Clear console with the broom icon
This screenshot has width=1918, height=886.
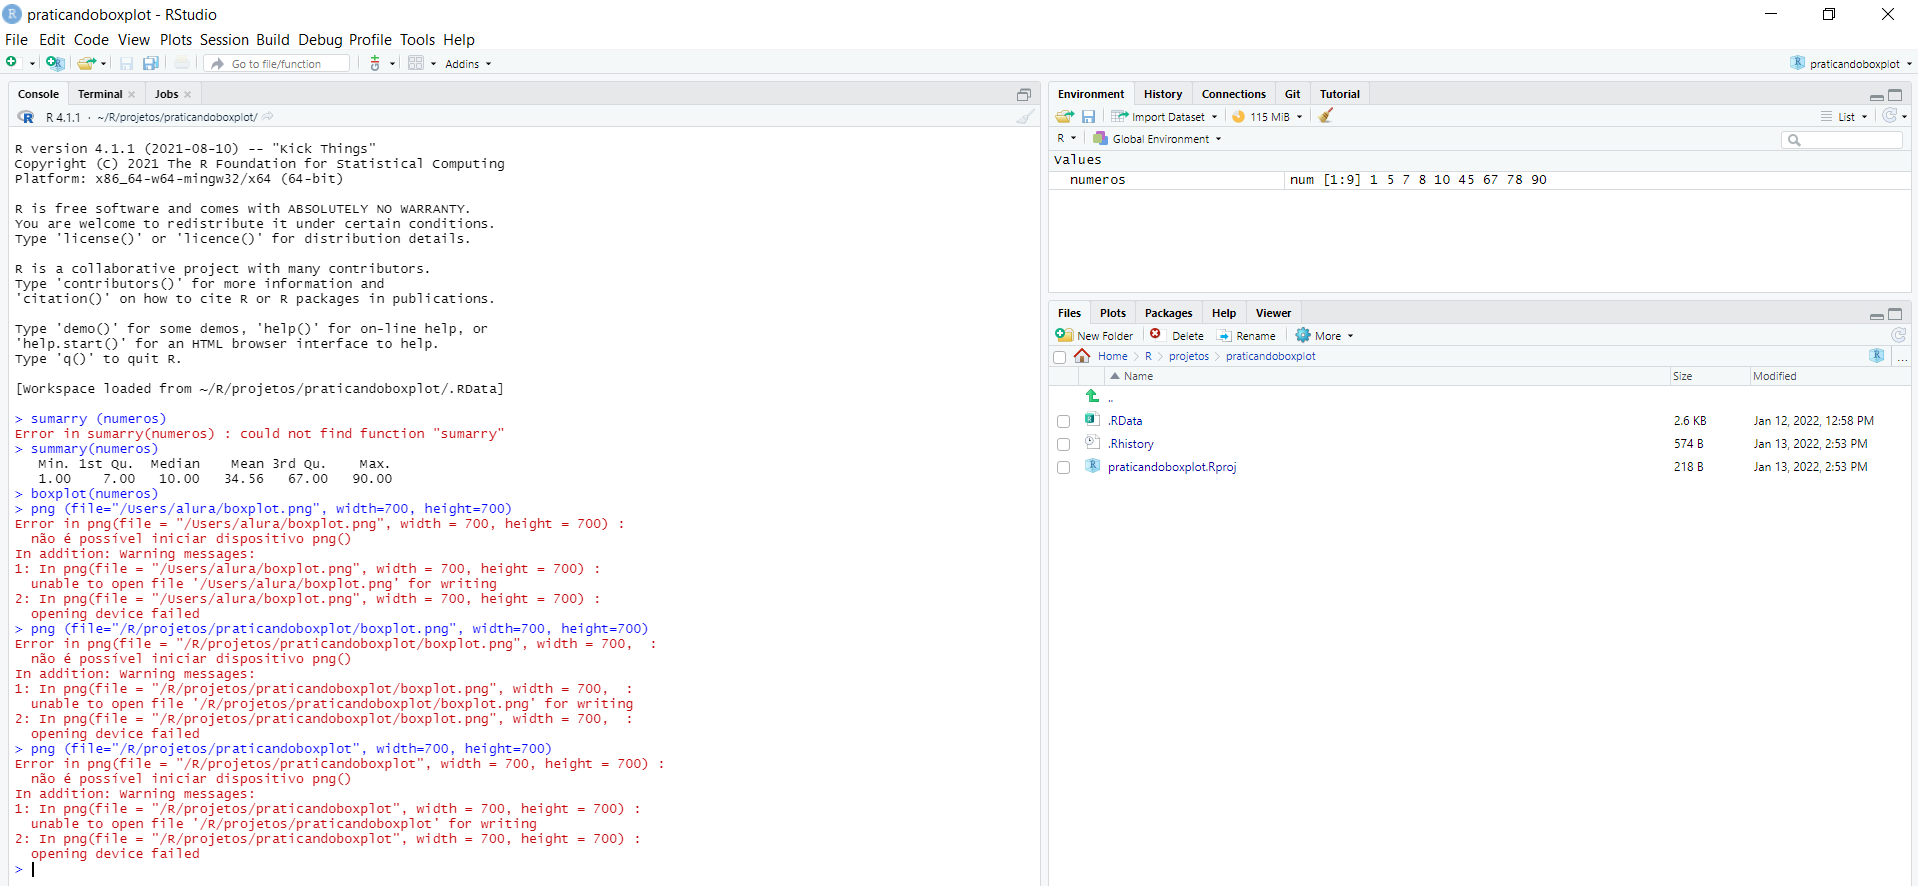[1026, 117]
